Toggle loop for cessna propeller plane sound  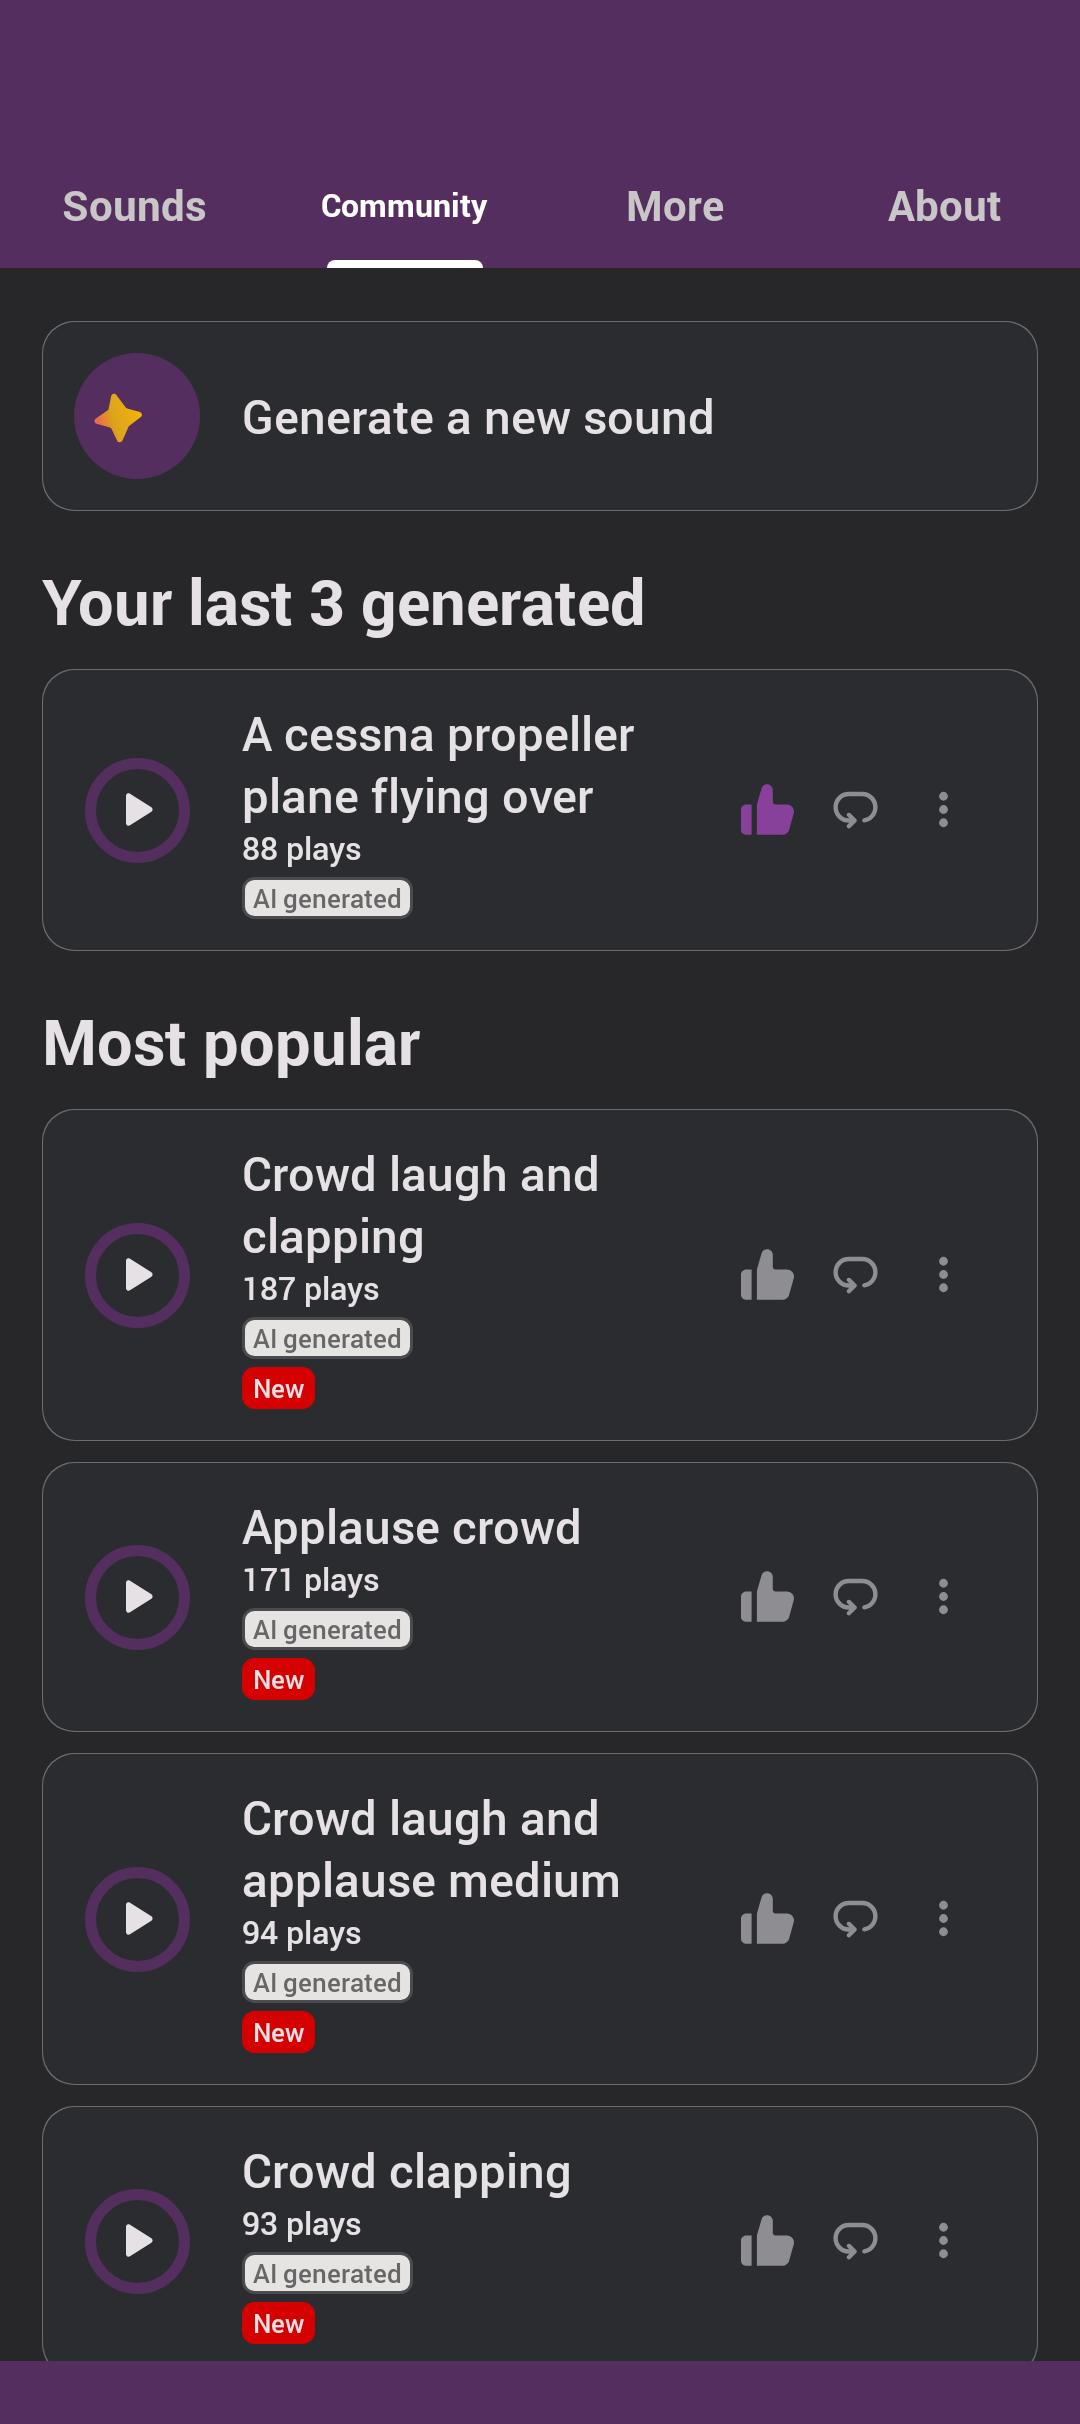855,810
